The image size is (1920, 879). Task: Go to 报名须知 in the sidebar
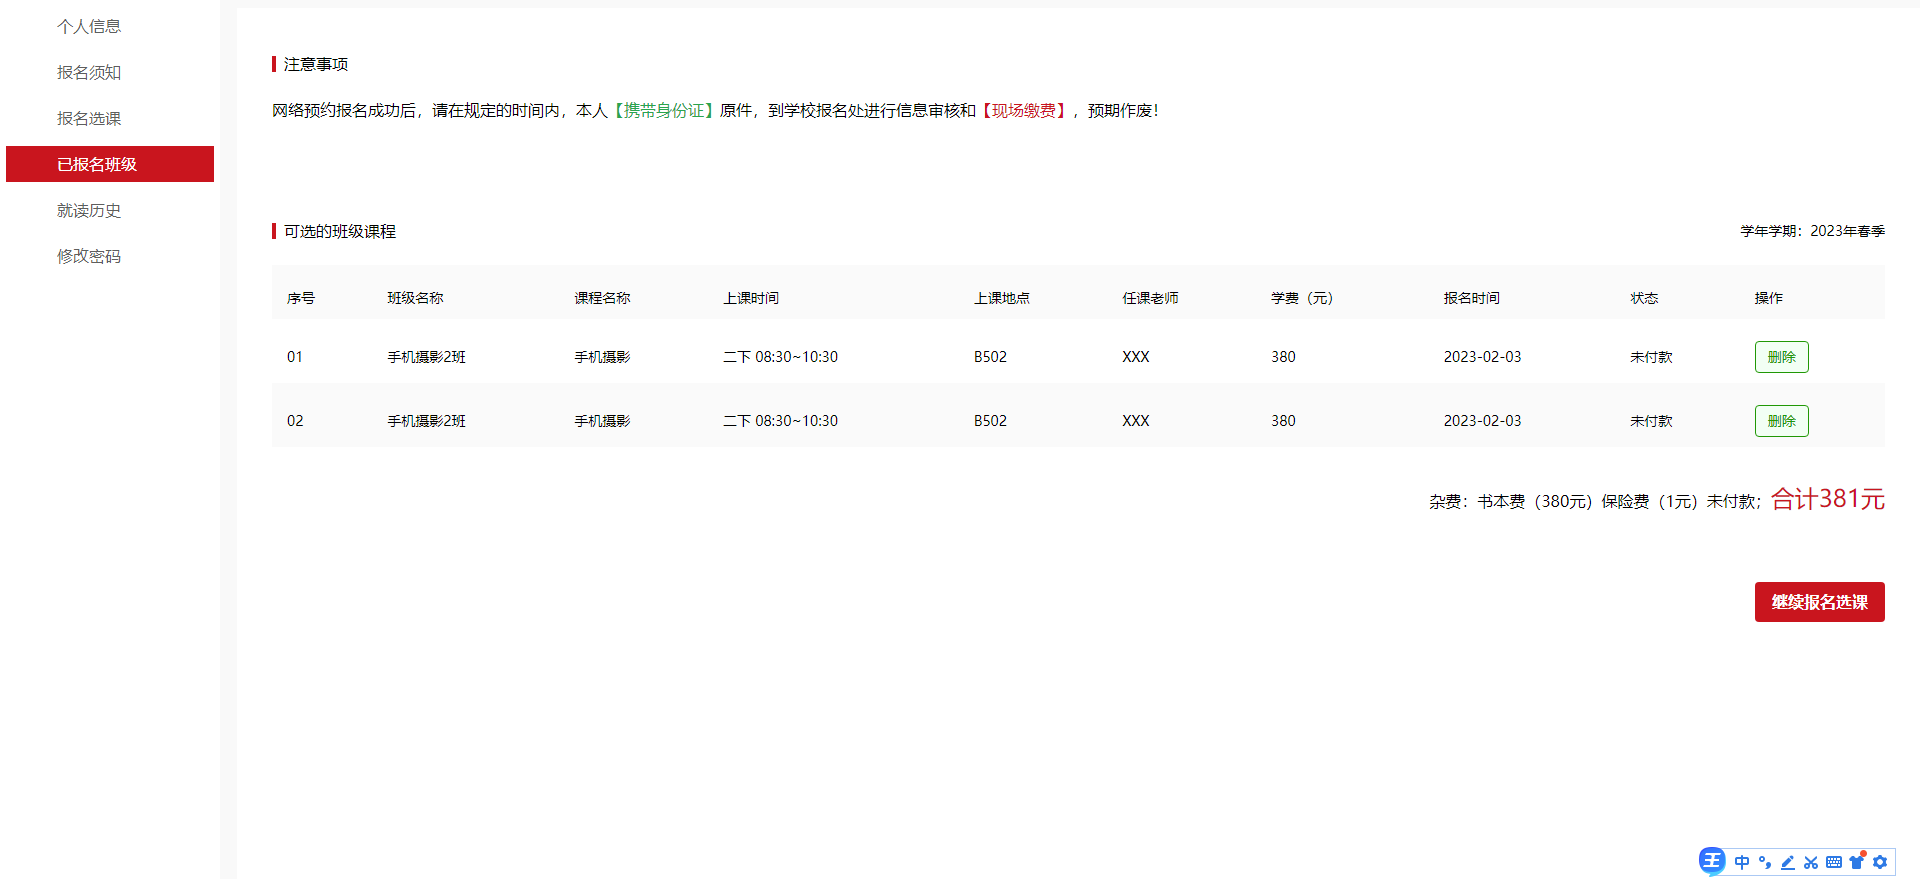pyautogui.click(x=89, y=72)
